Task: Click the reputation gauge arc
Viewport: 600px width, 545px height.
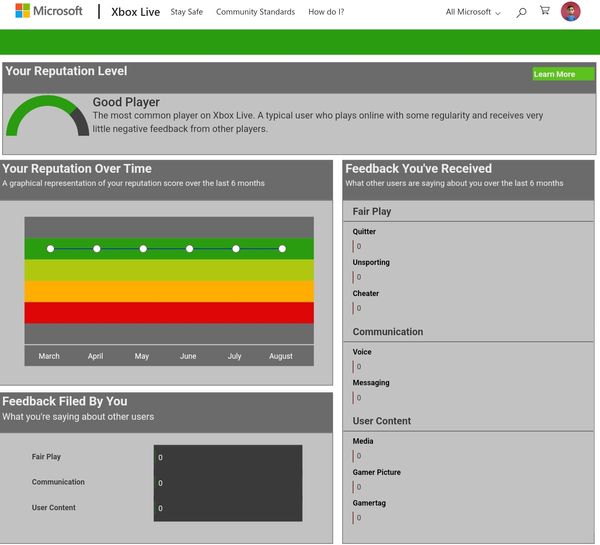Action: pos(47,116)
